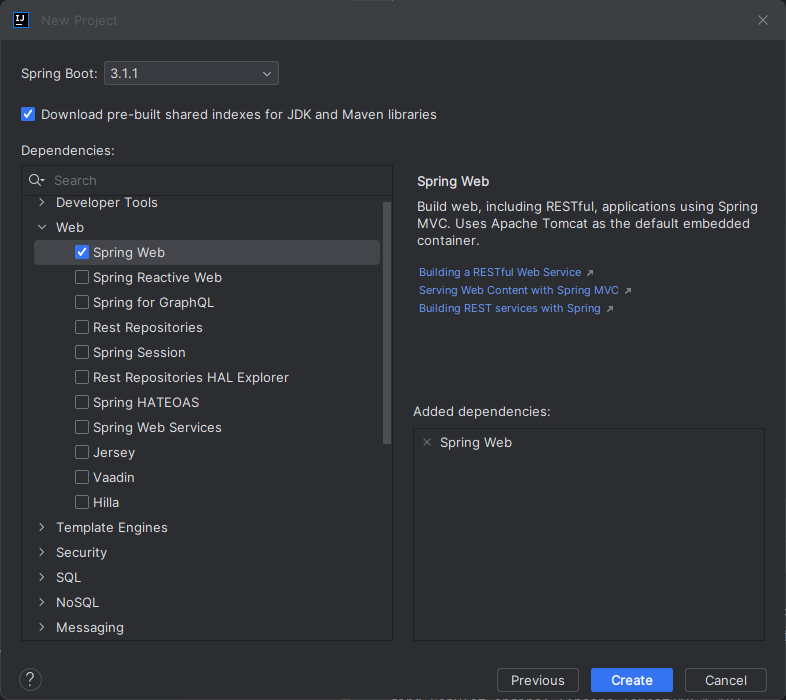Screen dimensions: 786x700
Task: Click the dependencies Search field
Action: (207, 180)
